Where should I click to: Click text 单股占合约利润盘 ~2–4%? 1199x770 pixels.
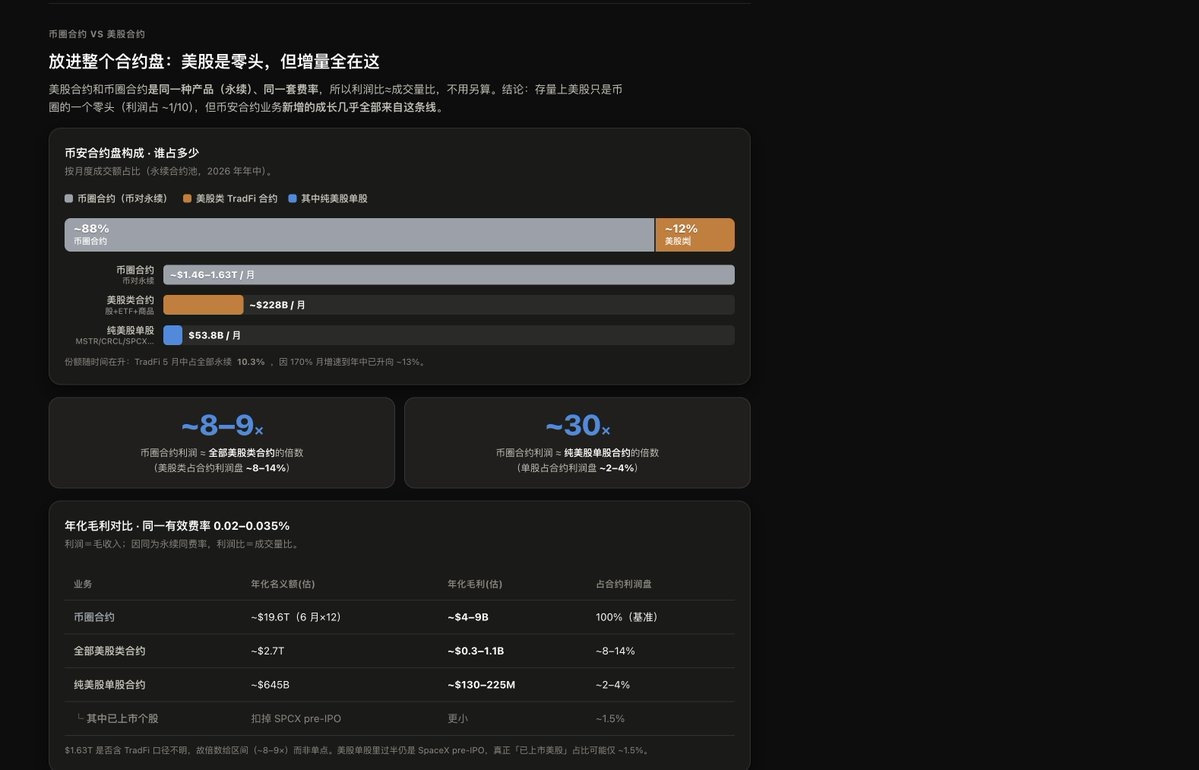(577, 468)
